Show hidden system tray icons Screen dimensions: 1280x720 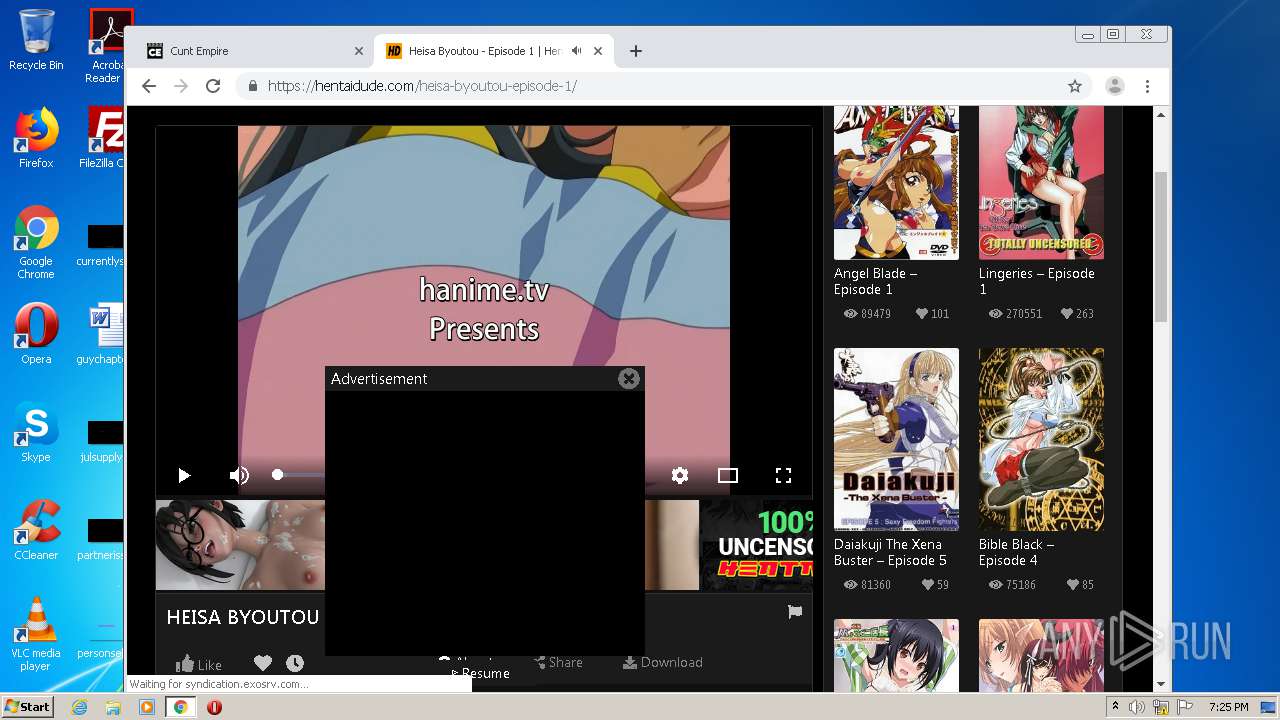[x=1115, y=707]
